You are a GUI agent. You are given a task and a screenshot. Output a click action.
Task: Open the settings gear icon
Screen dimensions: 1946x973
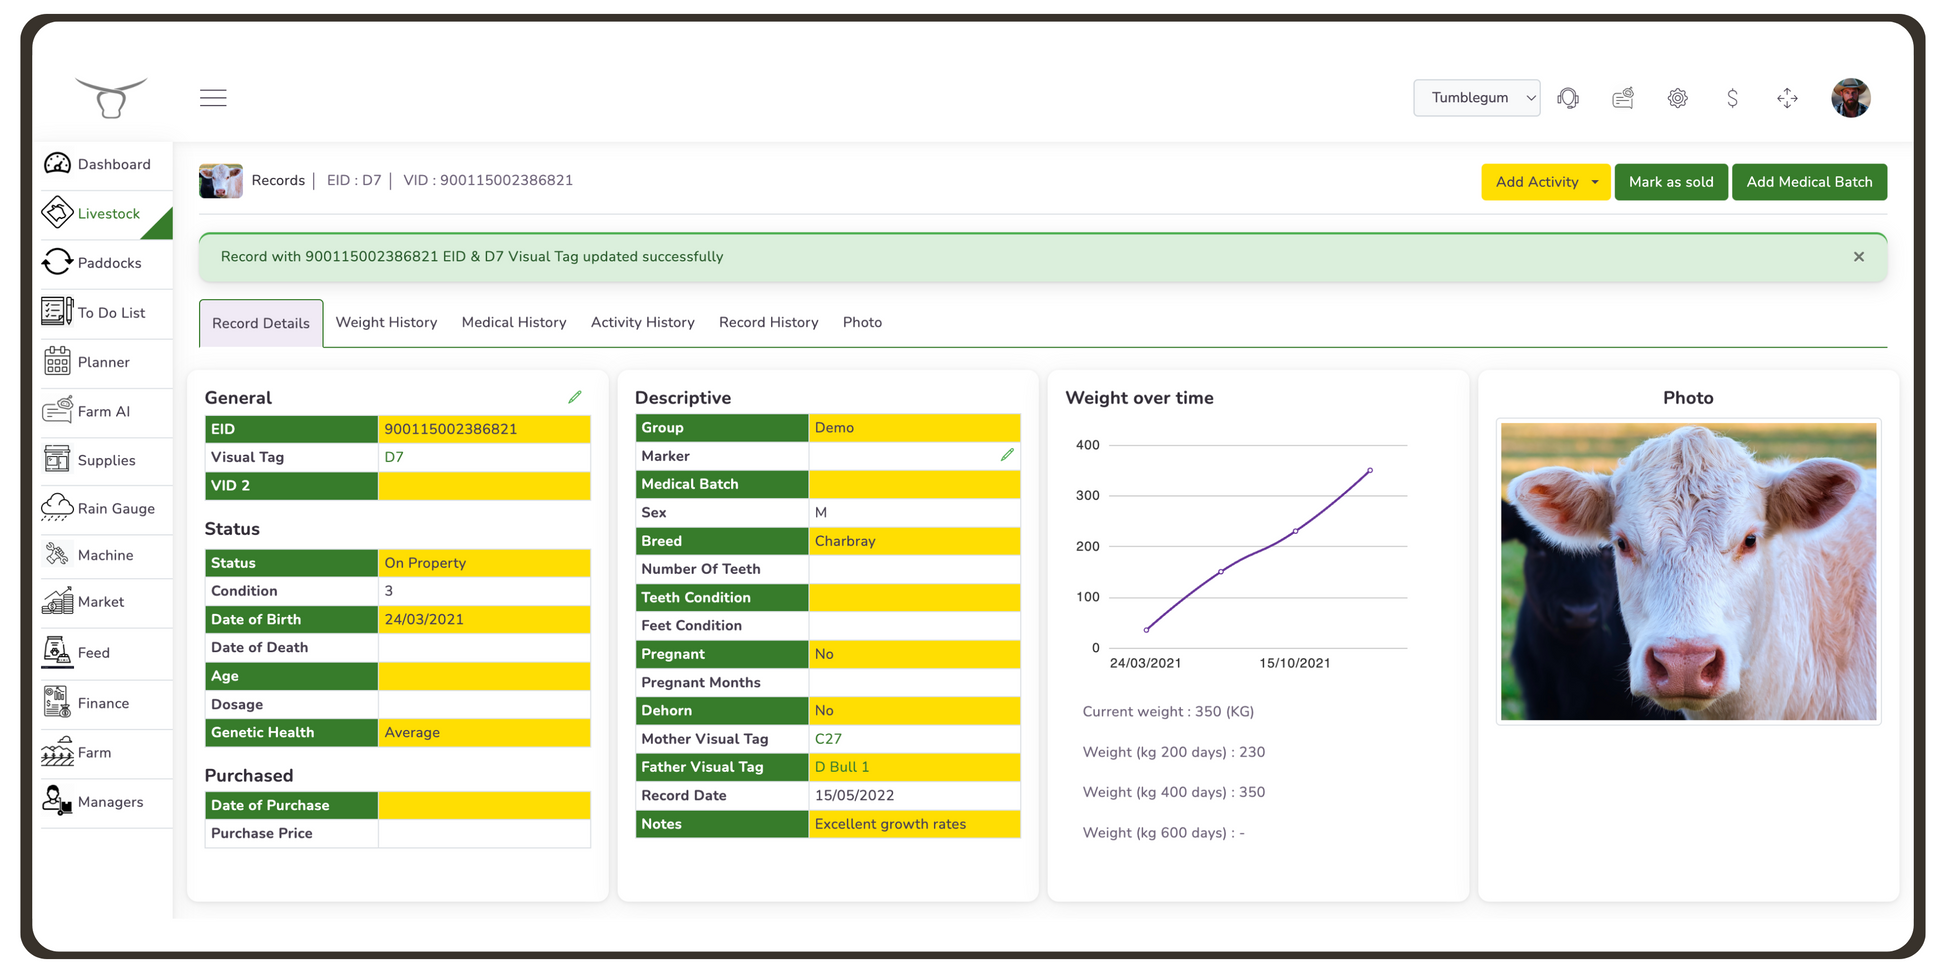(x=1677, y=98)
